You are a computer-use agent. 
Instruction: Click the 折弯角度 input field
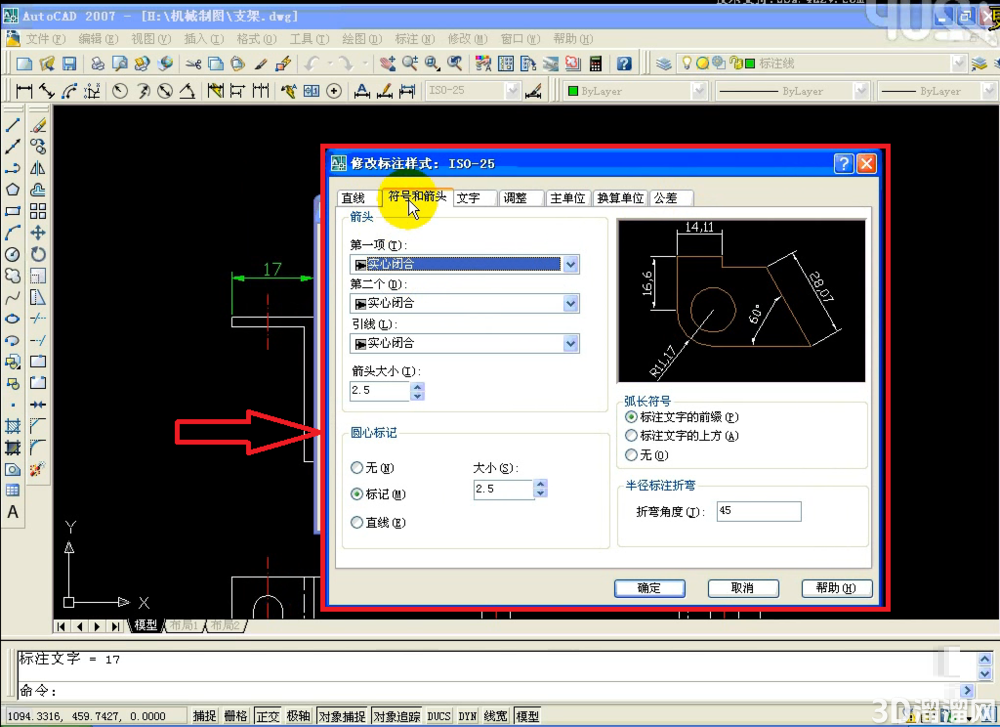(759, 511)
